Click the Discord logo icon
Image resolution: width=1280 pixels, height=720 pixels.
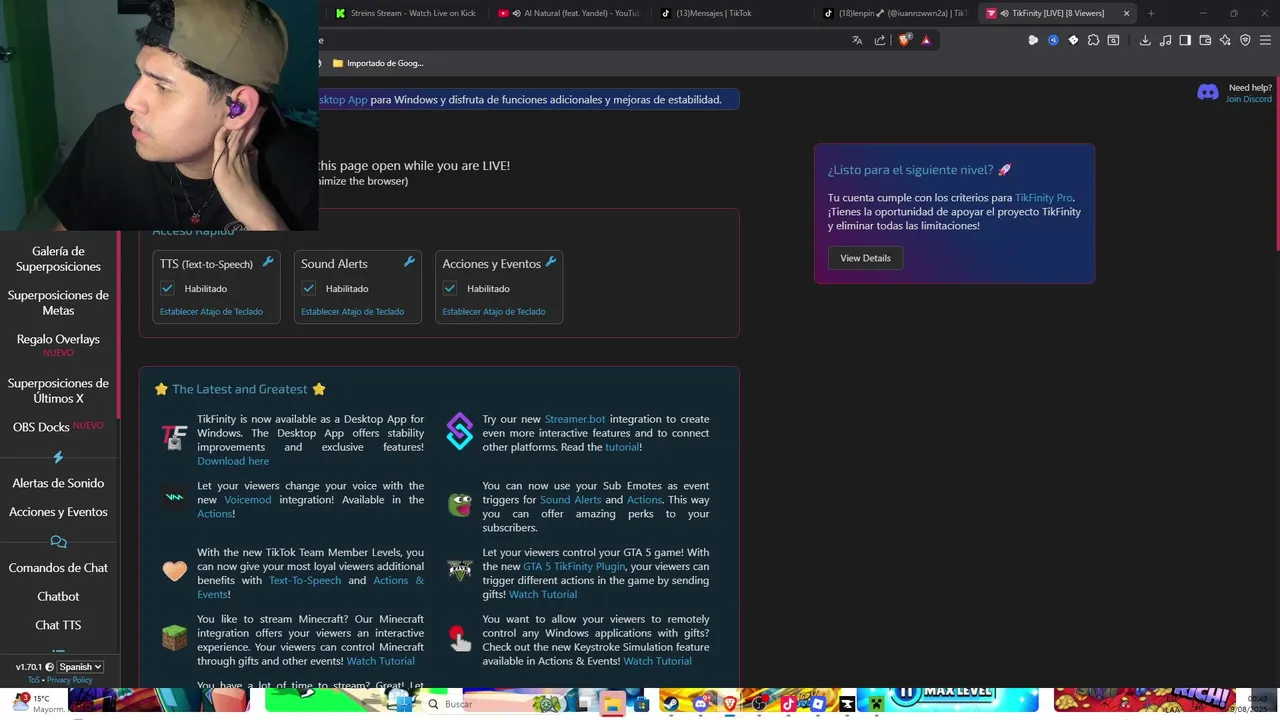[x=1208, y=93]
